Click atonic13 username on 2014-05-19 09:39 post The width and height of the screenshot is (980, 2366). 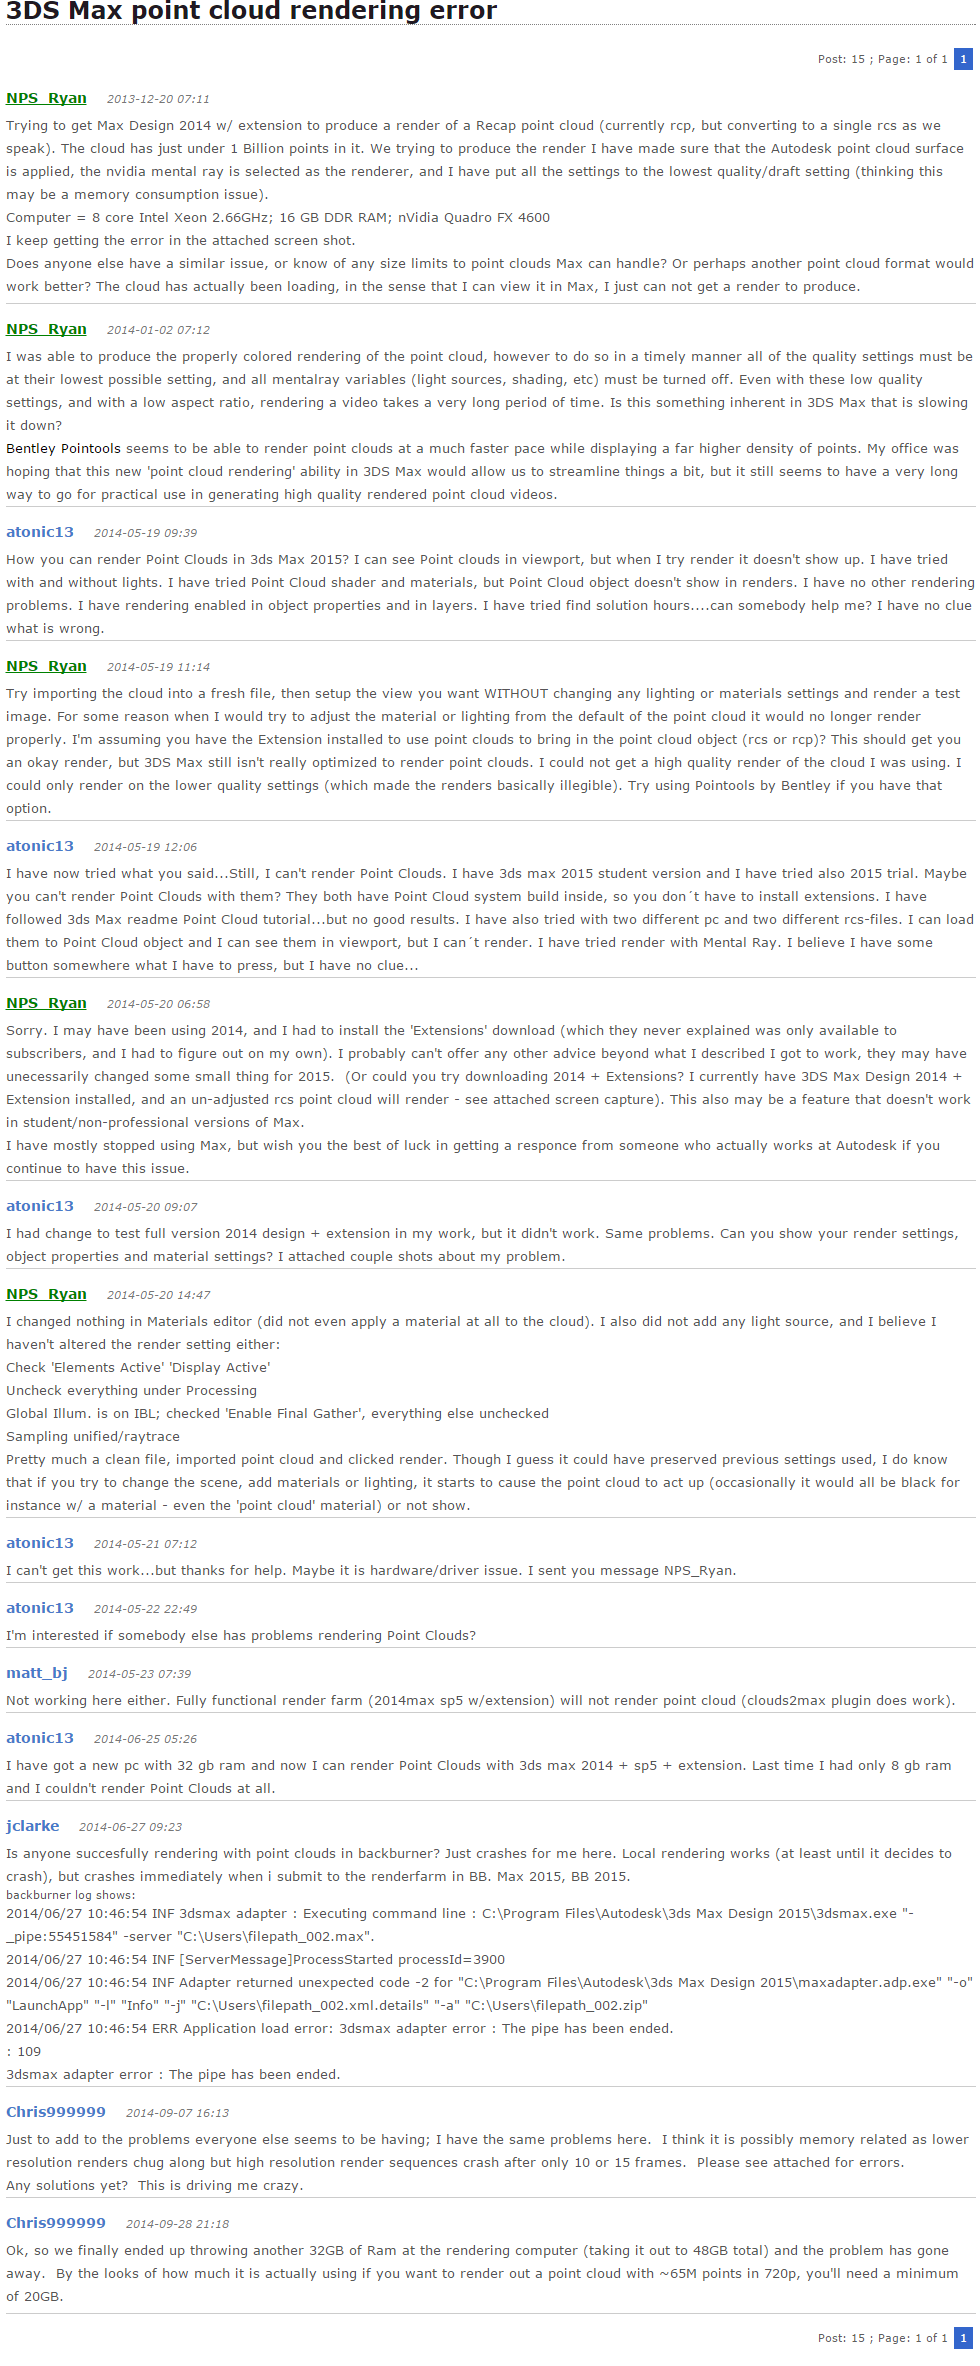(x=40, y=532)
